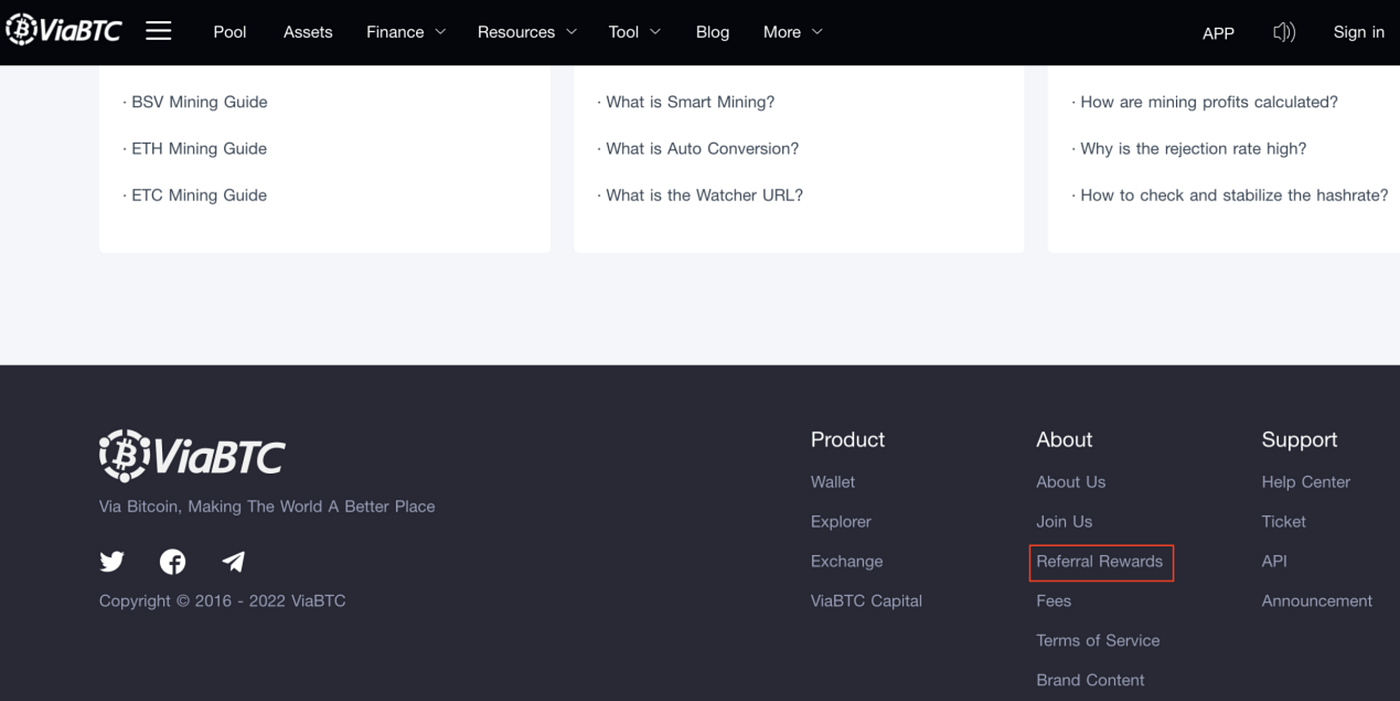The width and height of the screenshot is (1400, 701).
Task: Open Join Us footer link
Action: tap(1064, 522)
